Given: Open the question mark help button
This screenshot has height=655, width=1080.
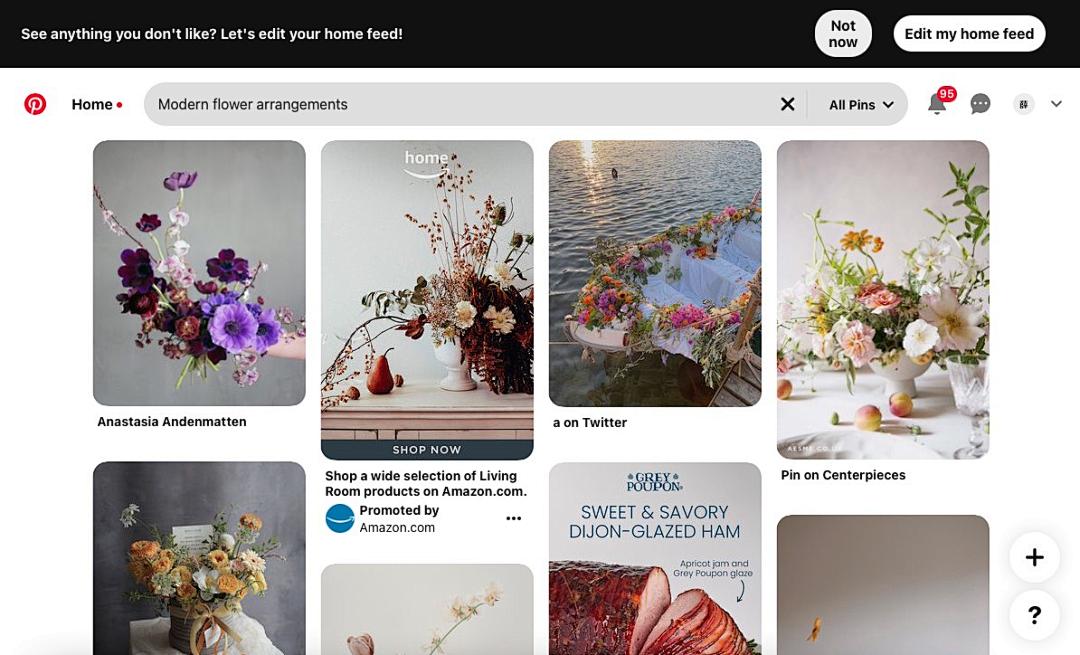Looking at the screenshot, I should pos(1035,615).
